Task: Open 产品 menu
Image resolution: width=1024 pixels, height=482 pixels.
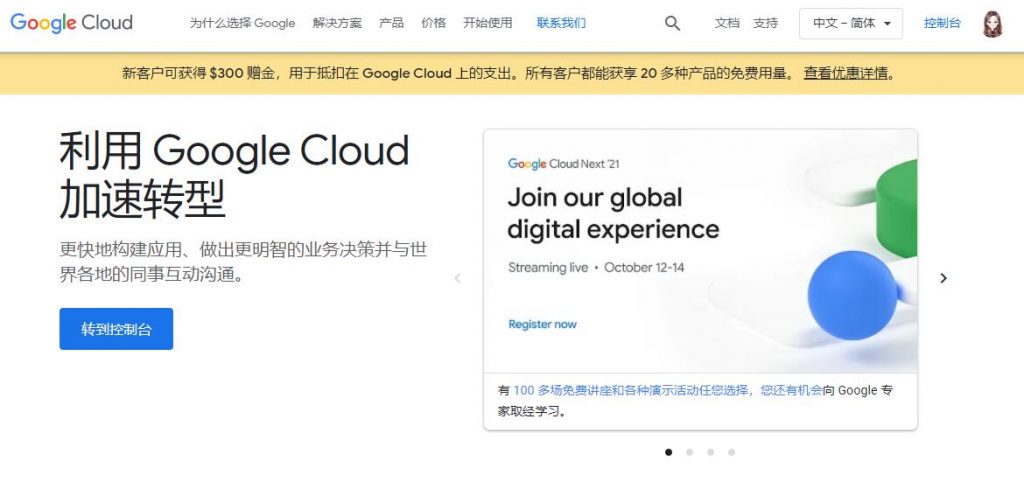Action: 391,23
